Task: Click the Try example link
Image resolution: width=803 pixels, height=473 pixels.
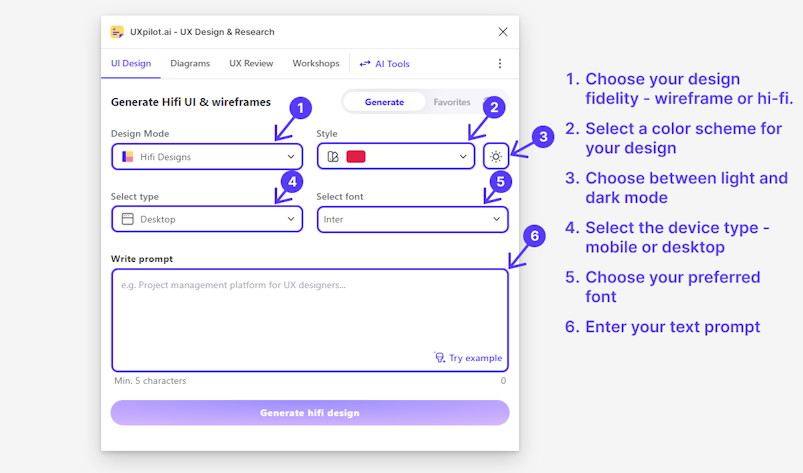Action: click(468, 357)
